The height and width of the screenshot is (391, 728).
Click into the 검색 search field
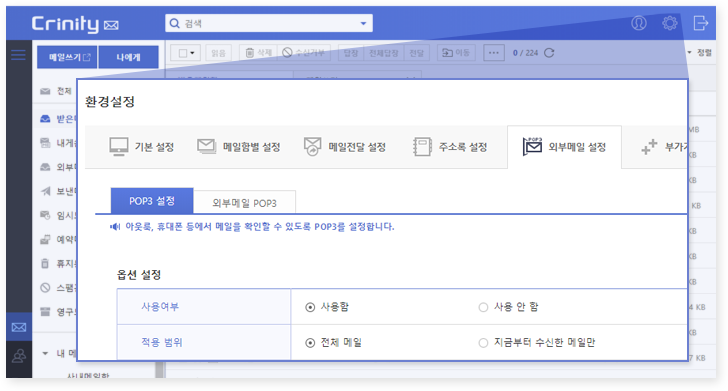click(269, 23)
